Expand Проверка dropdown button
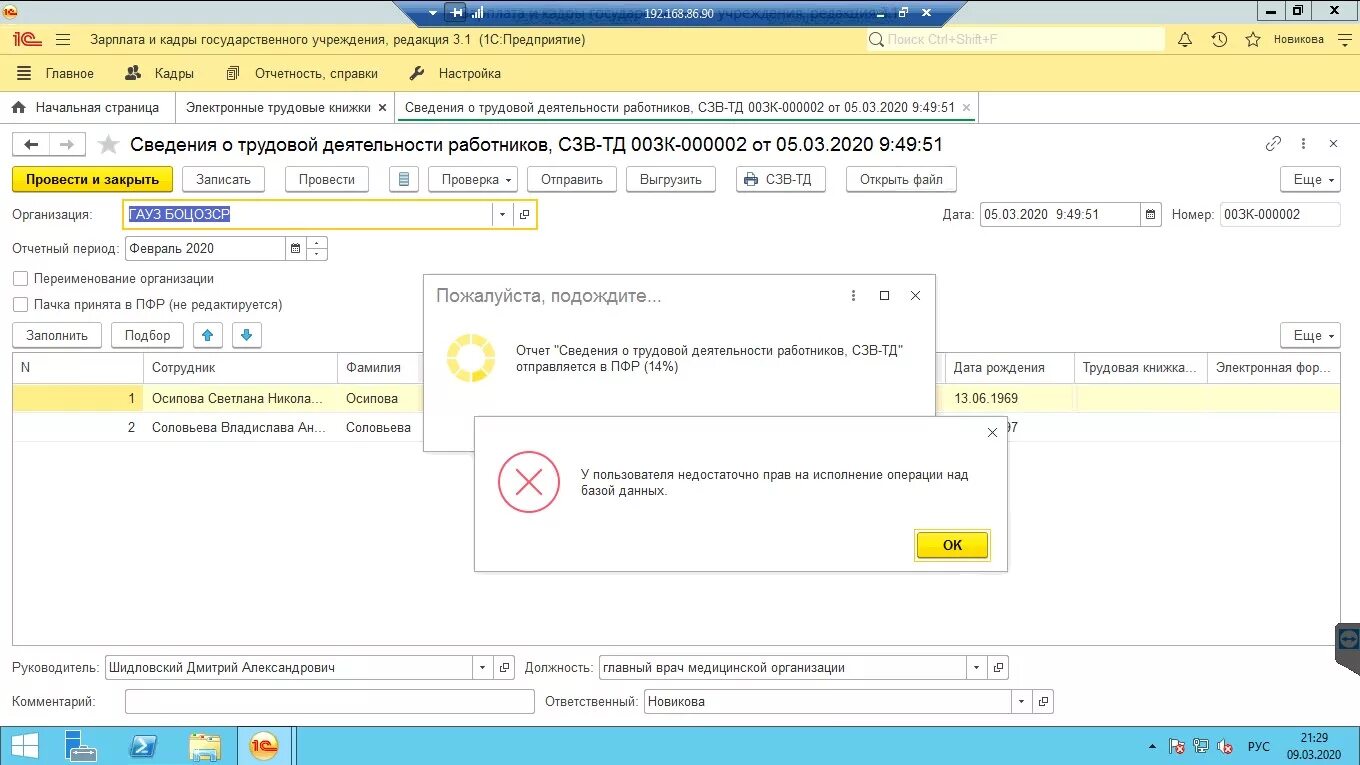 pyautogui.click(x=472, y=180)
